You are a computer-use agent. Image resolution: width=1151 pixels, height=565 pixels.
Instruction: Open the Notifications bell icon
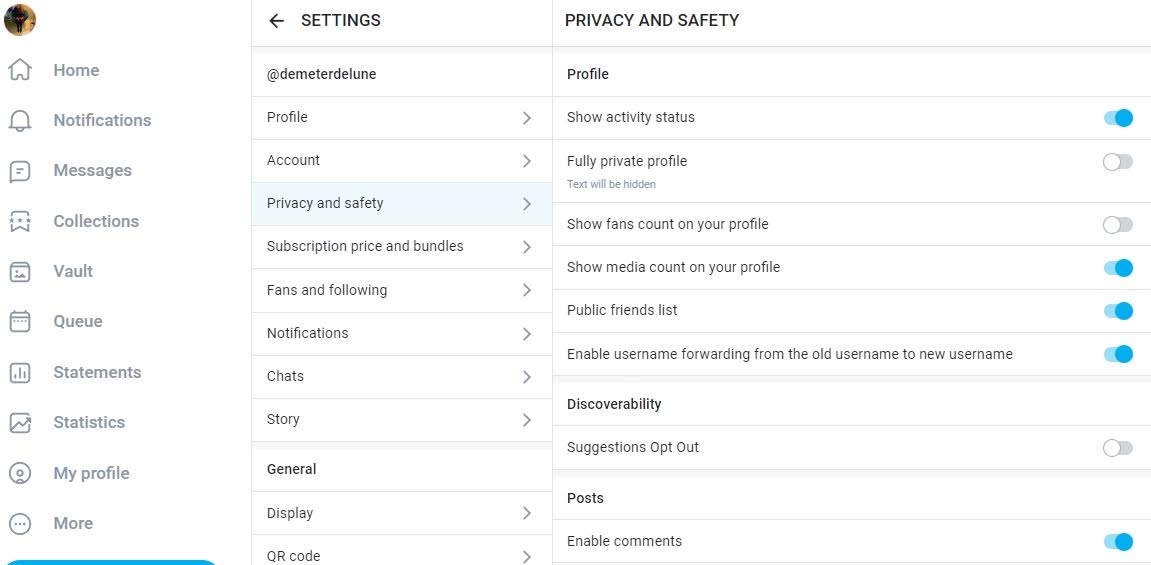click(x=20, y=120)
